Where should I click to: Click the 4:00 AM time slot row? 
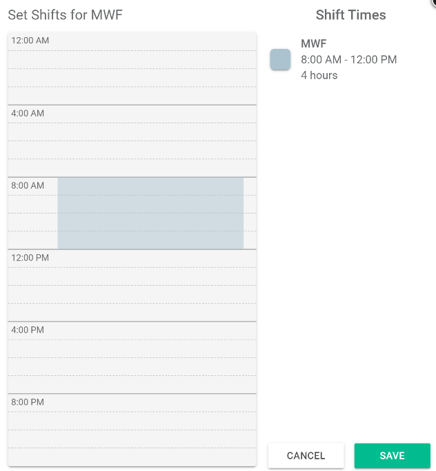pyautogui.click(x=132, y=114)
